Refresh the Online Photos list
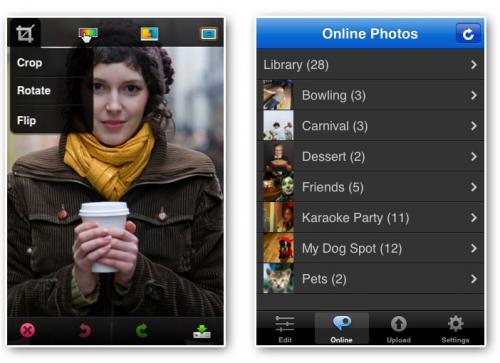This screenshot has height=363, width=500. click(x=468, y=34)
